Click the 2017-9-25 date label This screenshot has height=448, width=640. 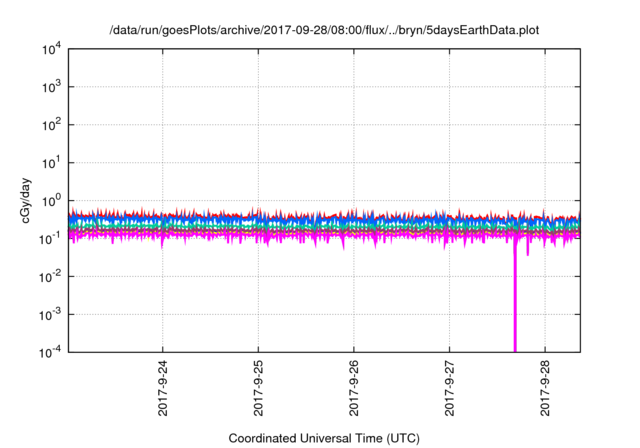pos(258,388)
